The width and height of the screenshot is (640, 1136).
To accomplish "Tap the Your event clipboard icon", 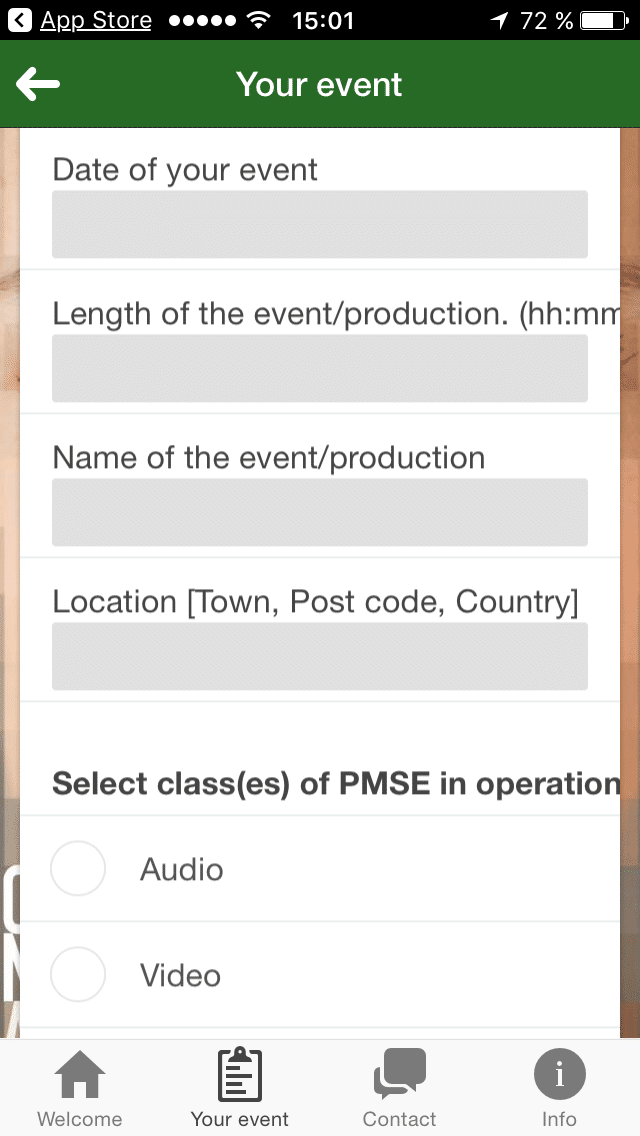I will pos(240,1075).
